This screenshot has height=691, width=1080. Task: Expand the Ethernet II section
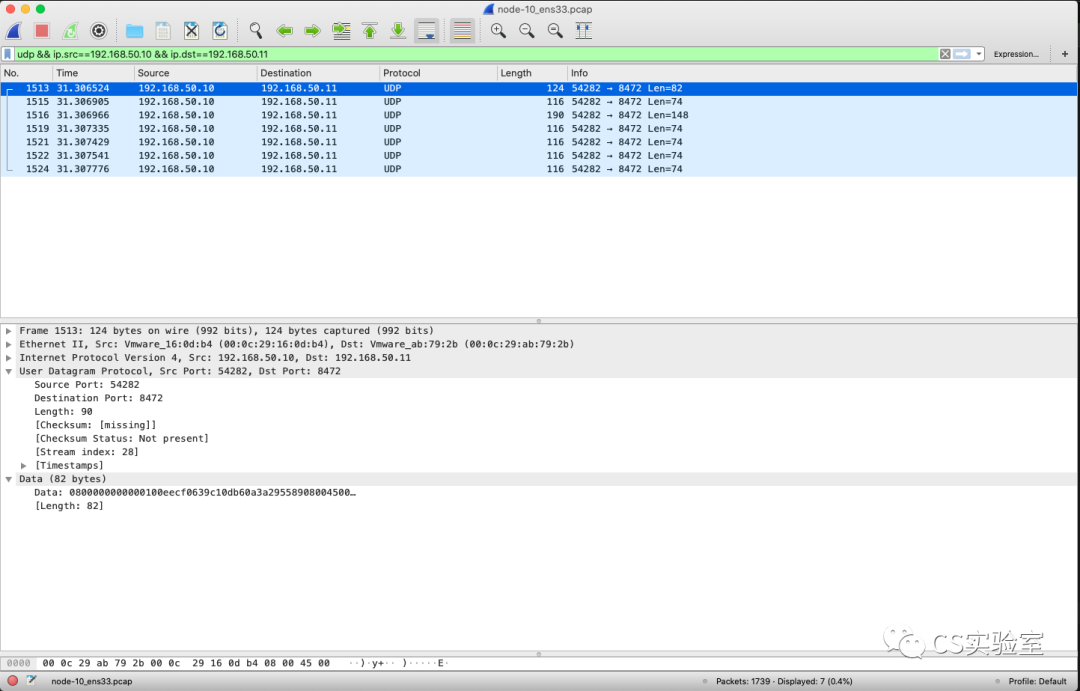tap(9, 344)
